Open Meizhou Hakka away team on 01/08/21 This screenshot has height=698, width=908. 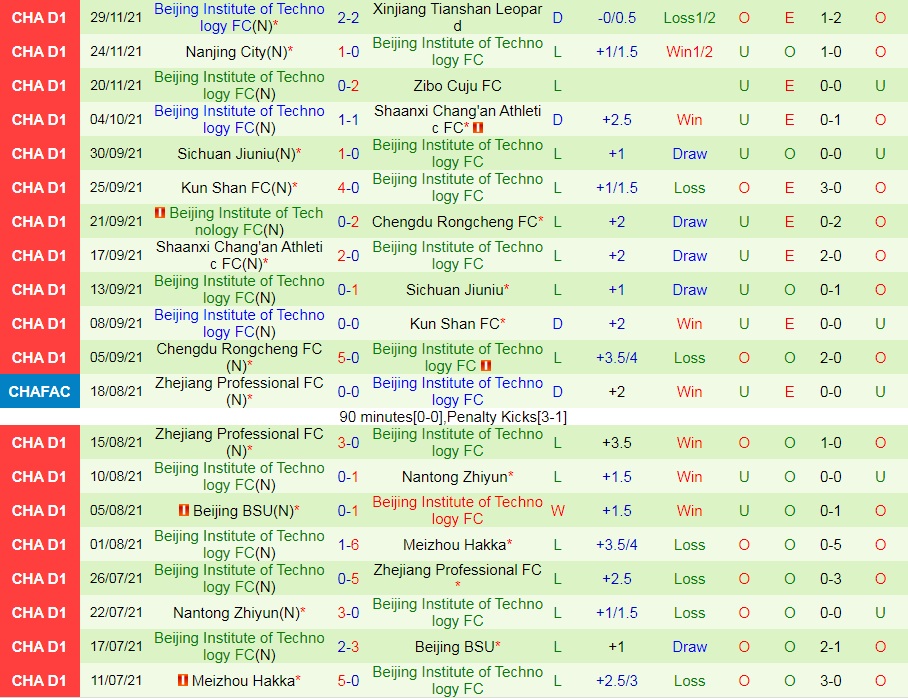pyautogui.click(x=457, y=544)
